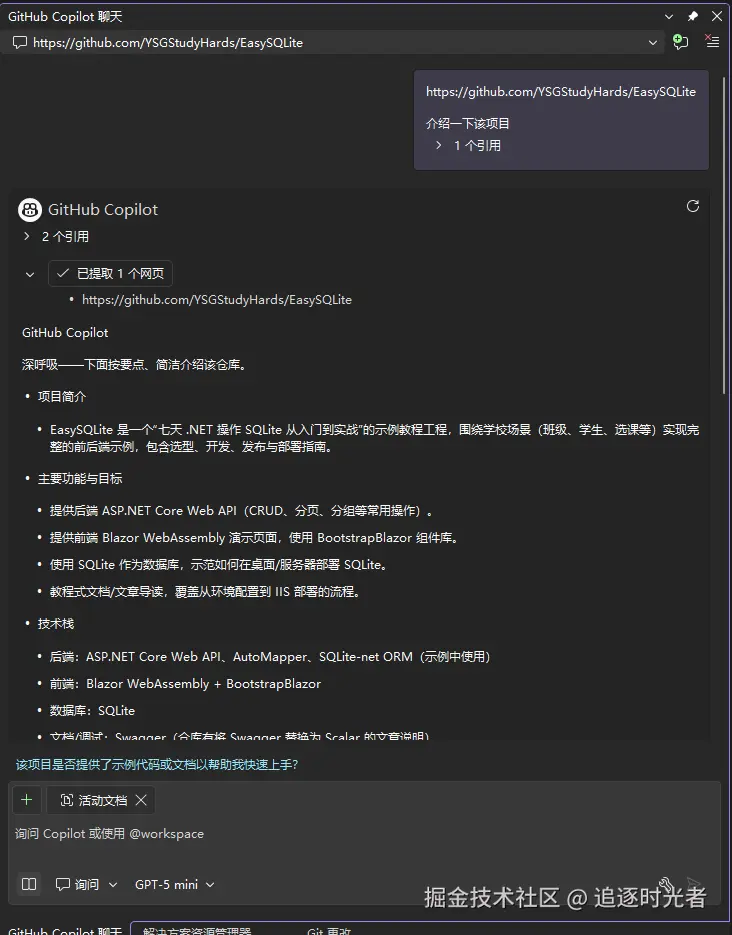Select the "GitHub Copilot 聊天" bottom tab
The width and height of the screenshot is (732, 935).
(x=65, y=930)
